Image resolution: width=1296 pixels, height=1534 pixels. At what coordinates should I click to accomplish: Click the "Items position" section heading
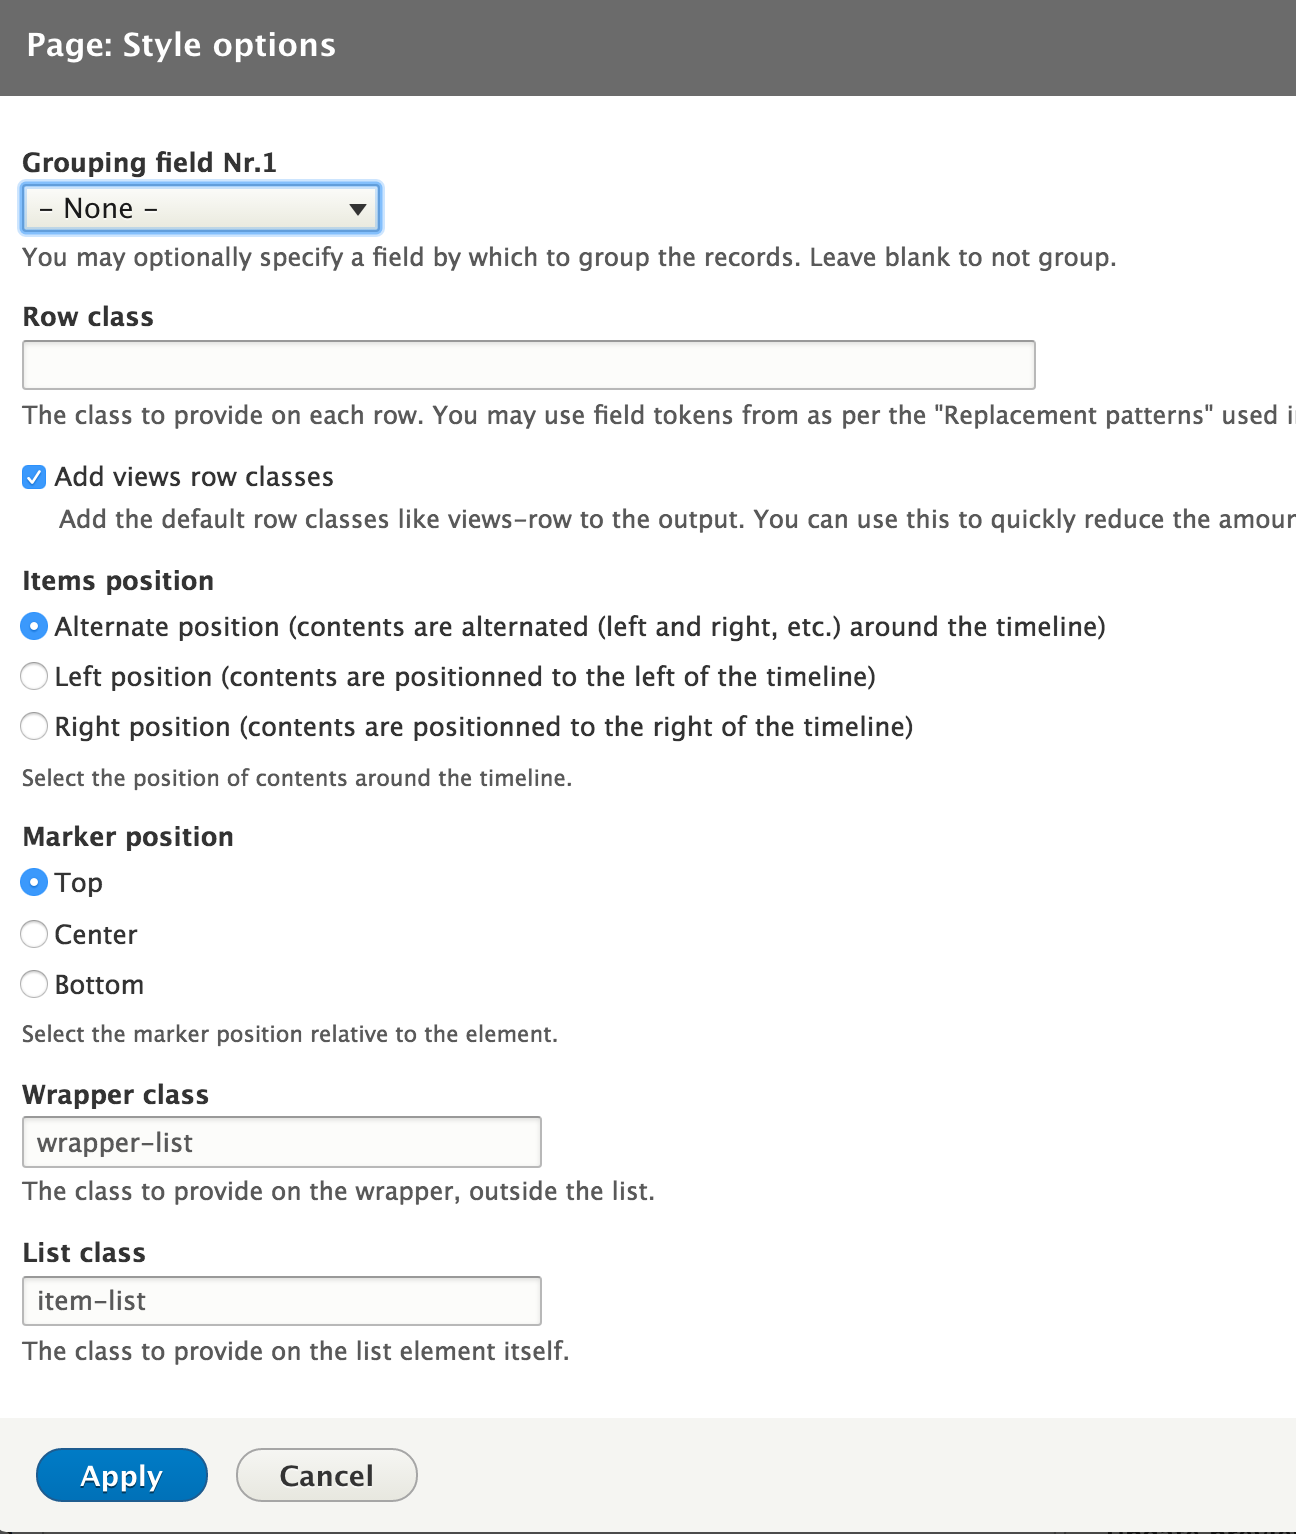tap(118, 581)
